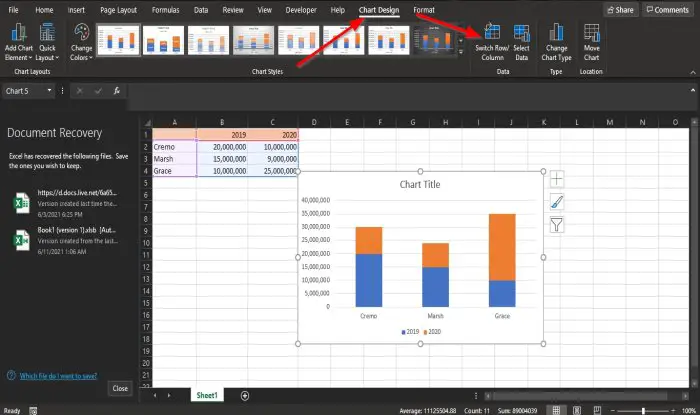Open chart styles paintbrush button
Screen dimensions: 700x415
click(557, 202)
